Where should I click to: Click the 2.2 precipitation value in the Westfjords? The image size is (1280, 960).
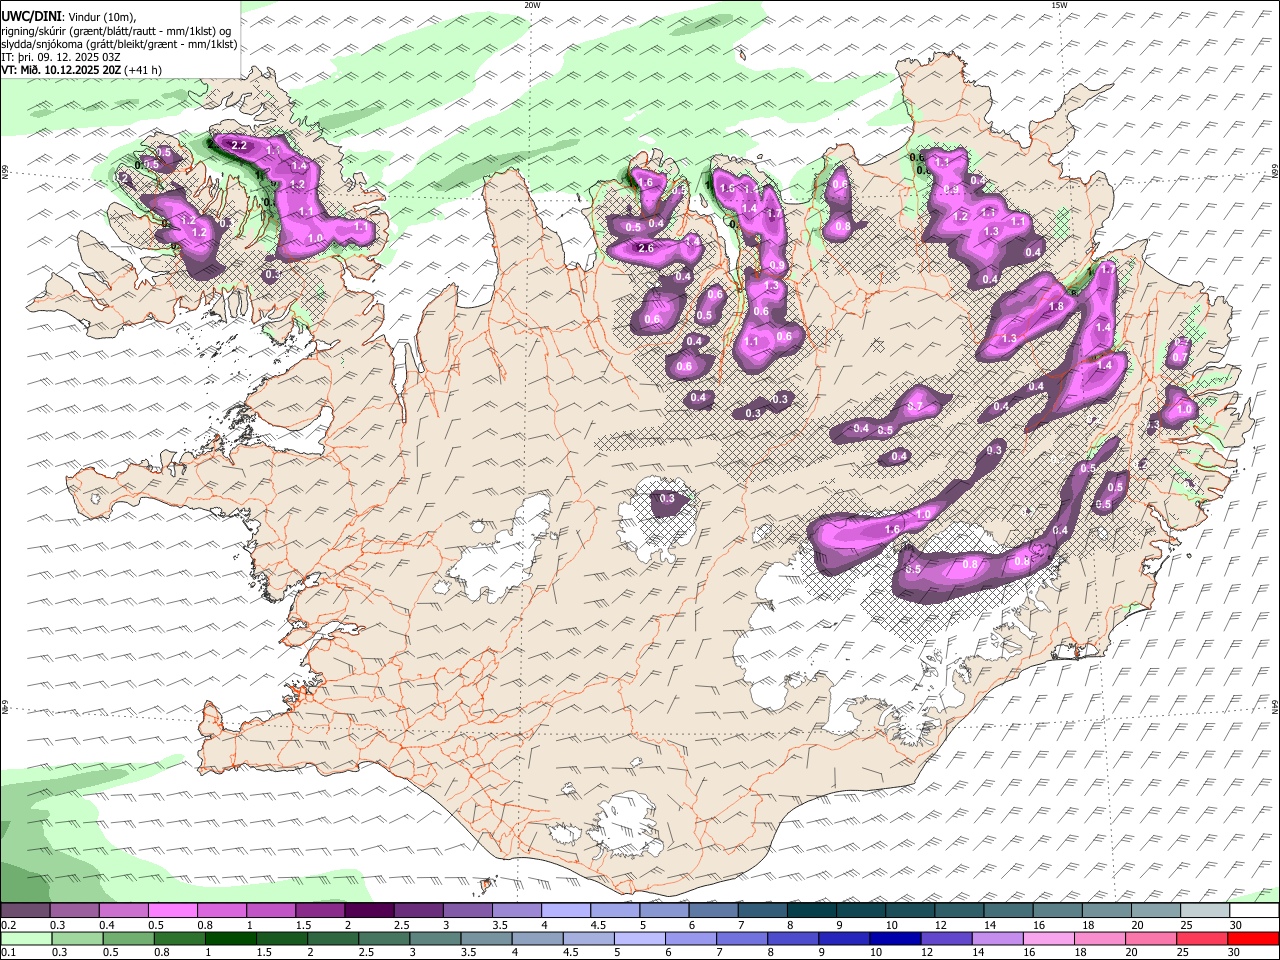click(238, 146)
